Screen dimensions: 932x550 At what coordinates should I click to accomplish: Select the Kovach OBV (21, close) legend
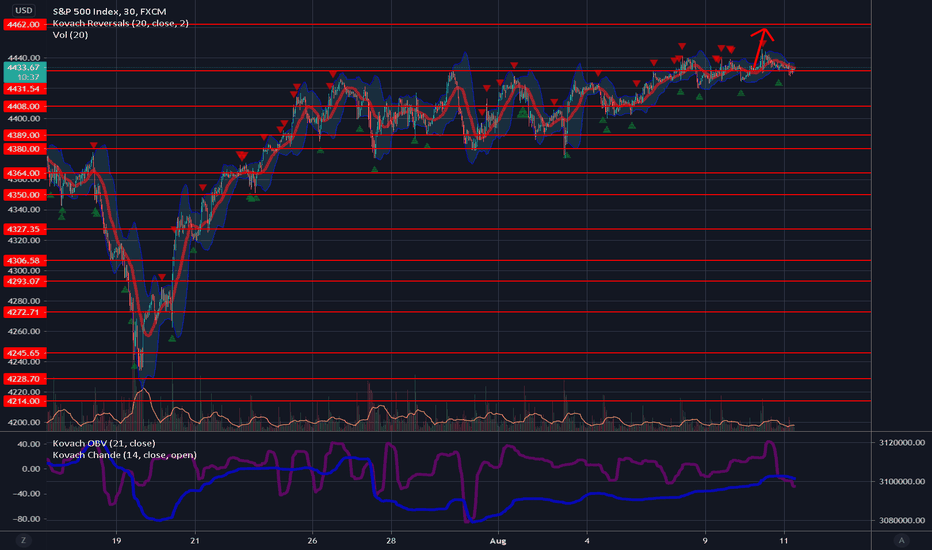pyautogui.click(x=104, y=443)
